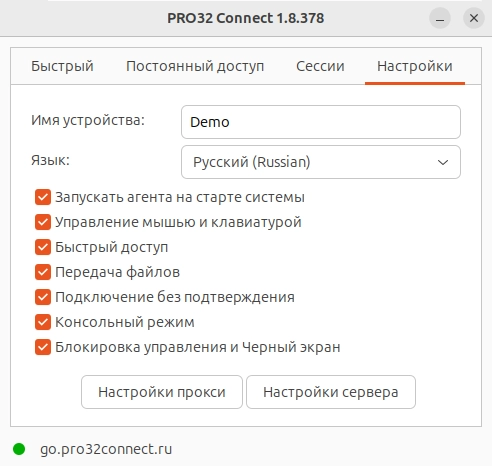
Task: Uncheck Подключение без подтверждения
Action: 43,297
